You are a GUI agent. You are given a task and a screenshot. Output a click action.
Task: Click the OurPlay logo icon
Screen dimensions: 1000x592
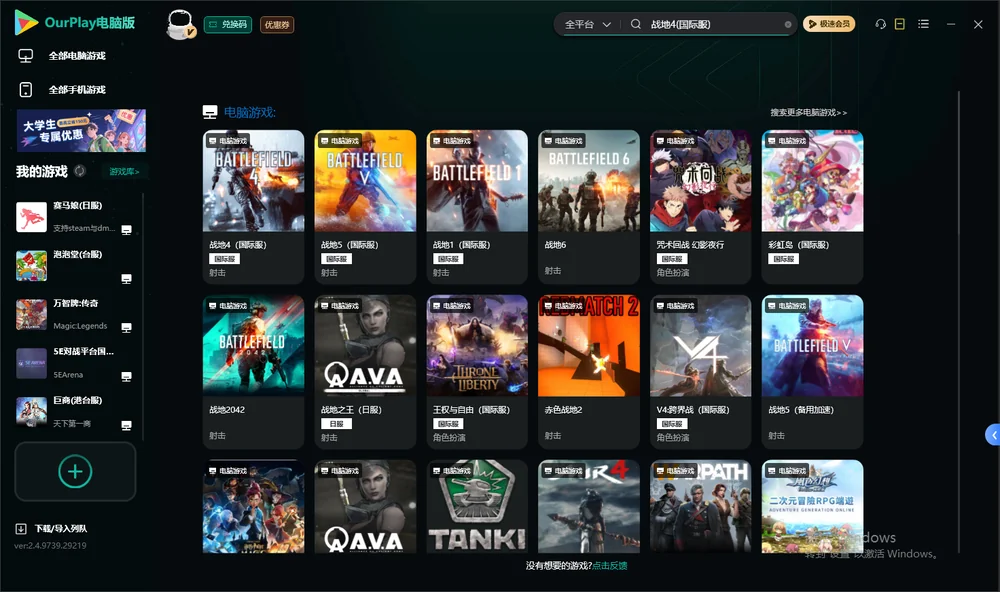coord(26,22)
